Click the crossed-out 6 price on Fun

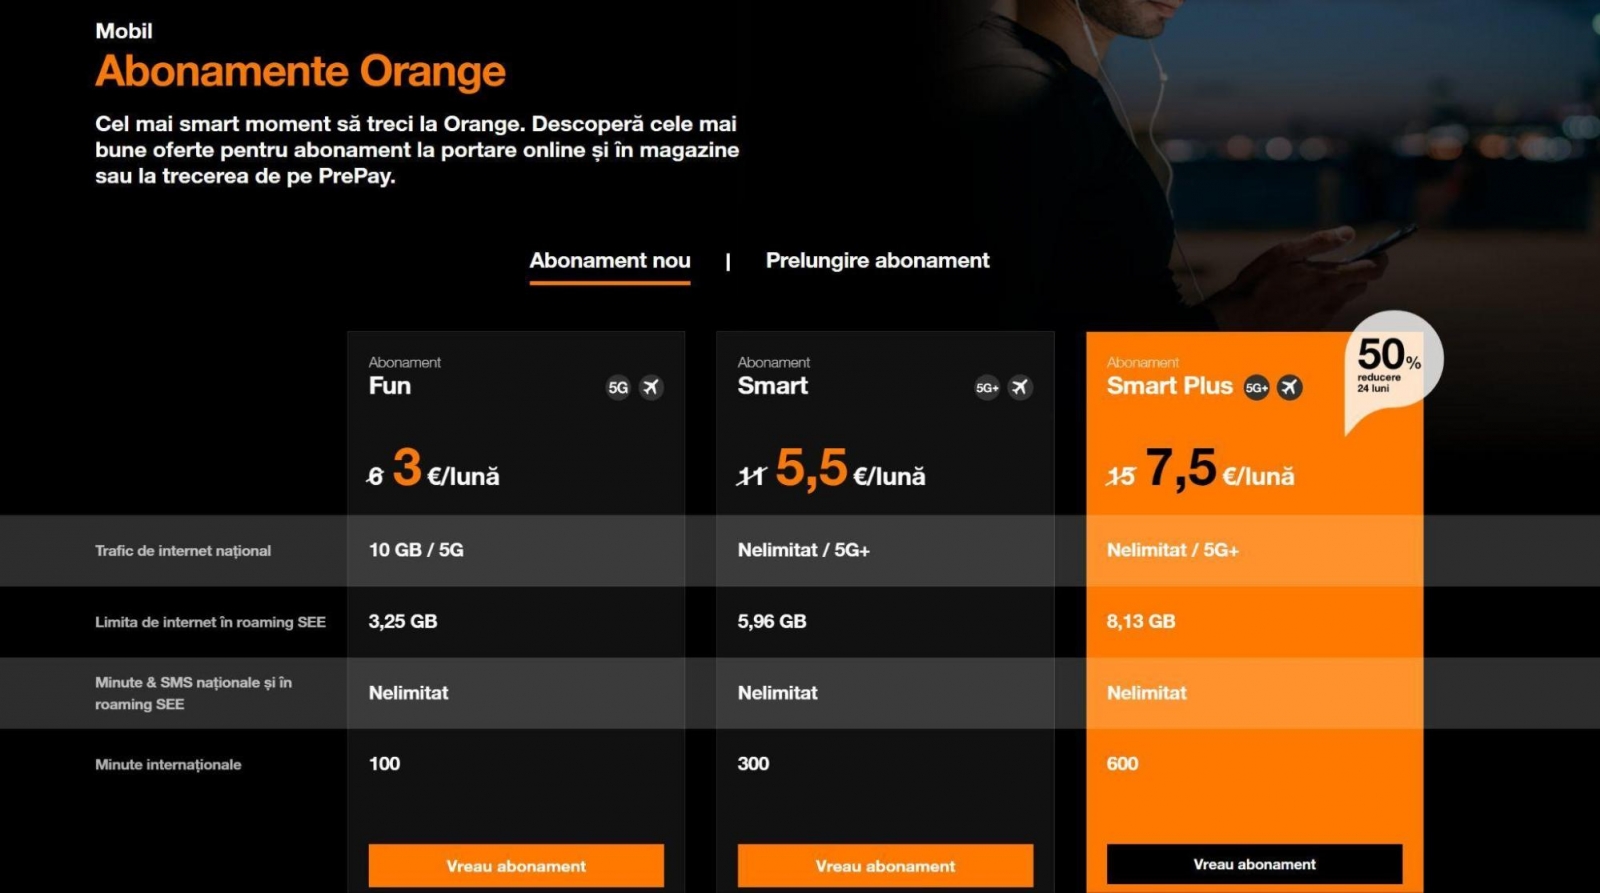click(x=375, y=477)
